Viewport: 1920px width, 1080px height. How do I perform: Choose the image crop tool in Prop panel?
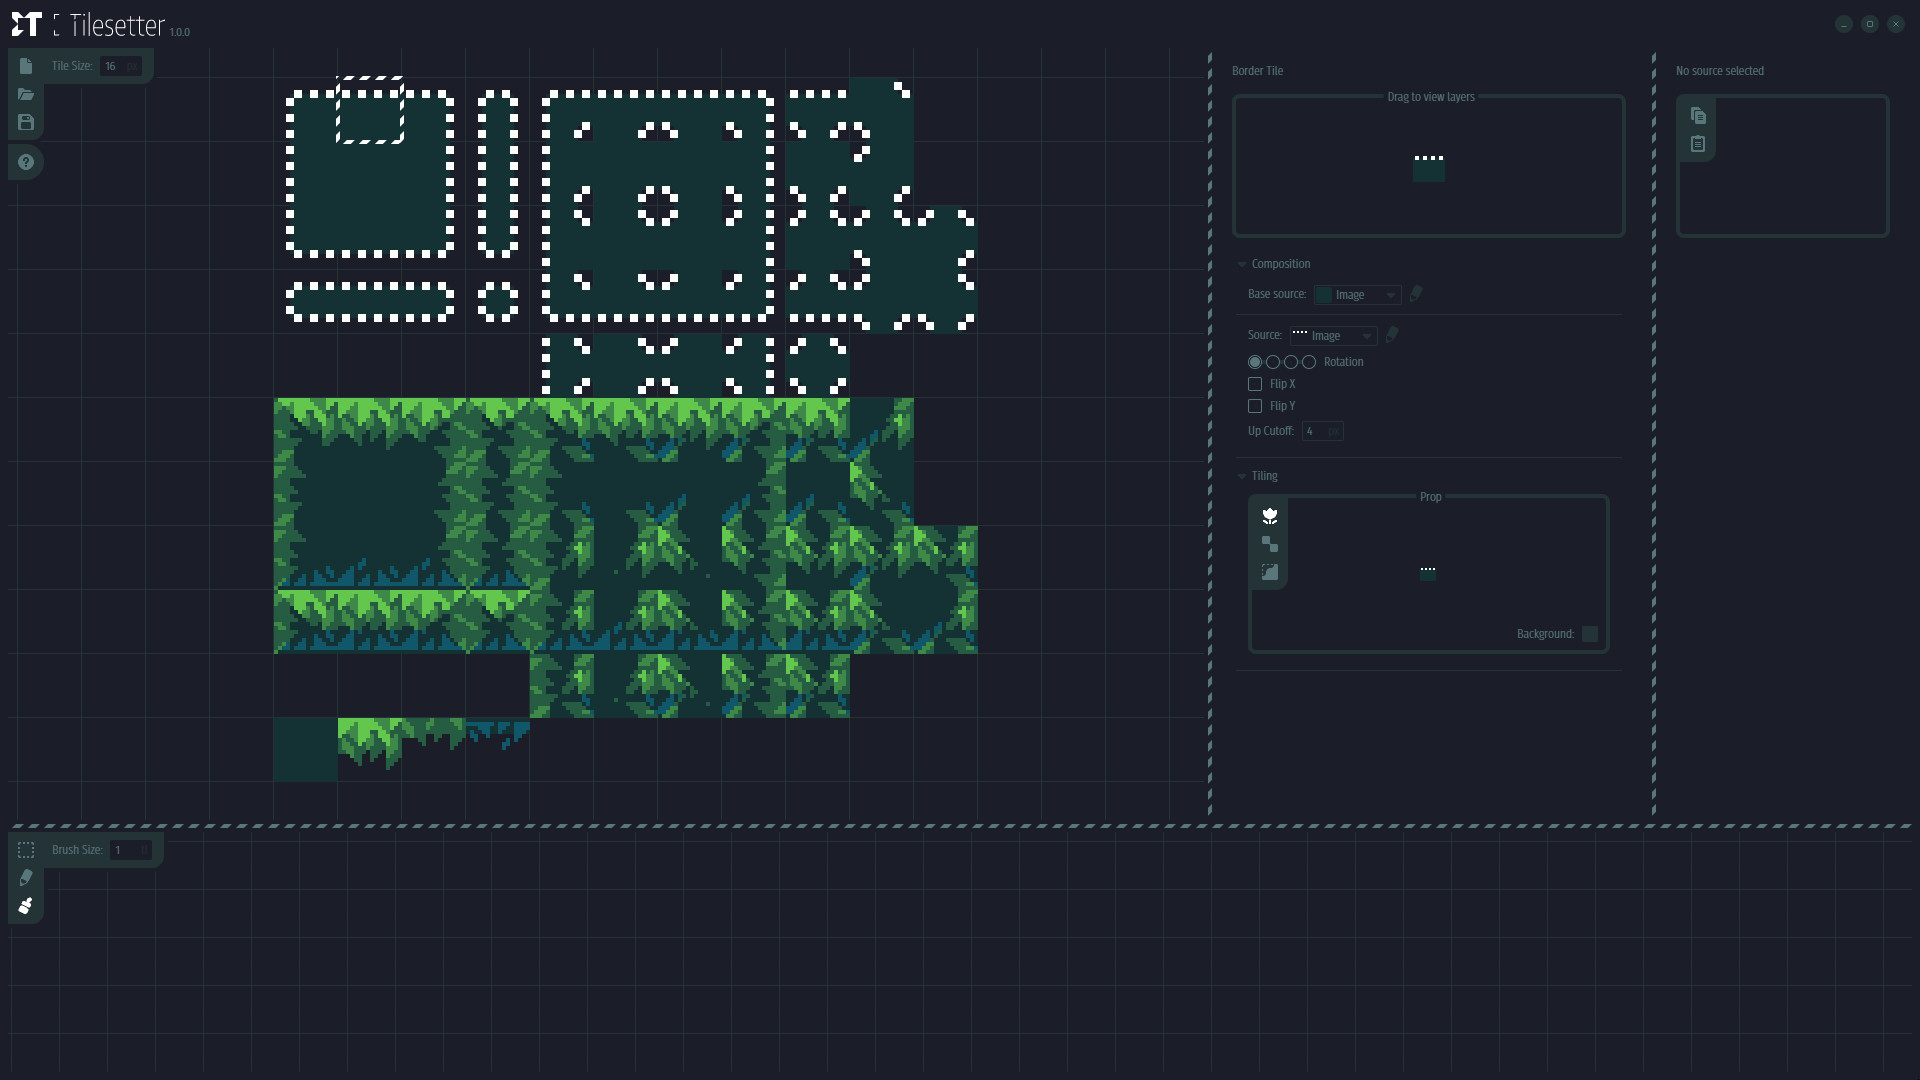(x=1270, y=571)
